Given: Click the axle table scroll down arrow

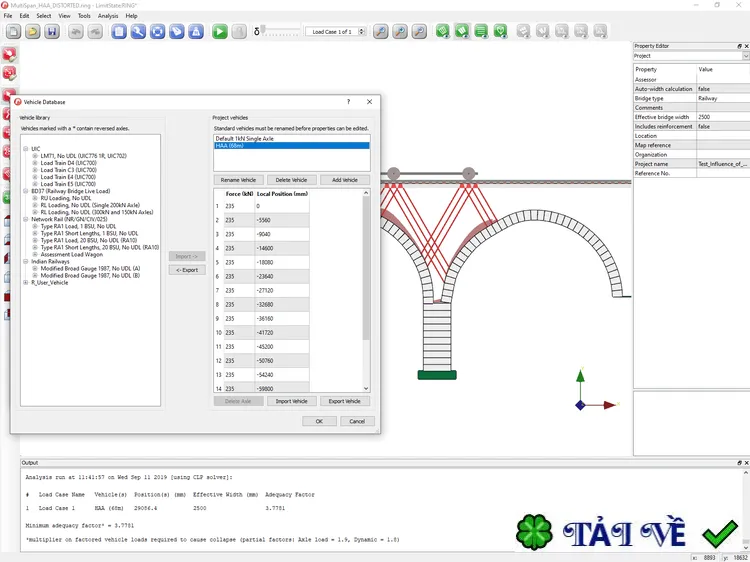Looking at the screenshot, I should [366, 389].
